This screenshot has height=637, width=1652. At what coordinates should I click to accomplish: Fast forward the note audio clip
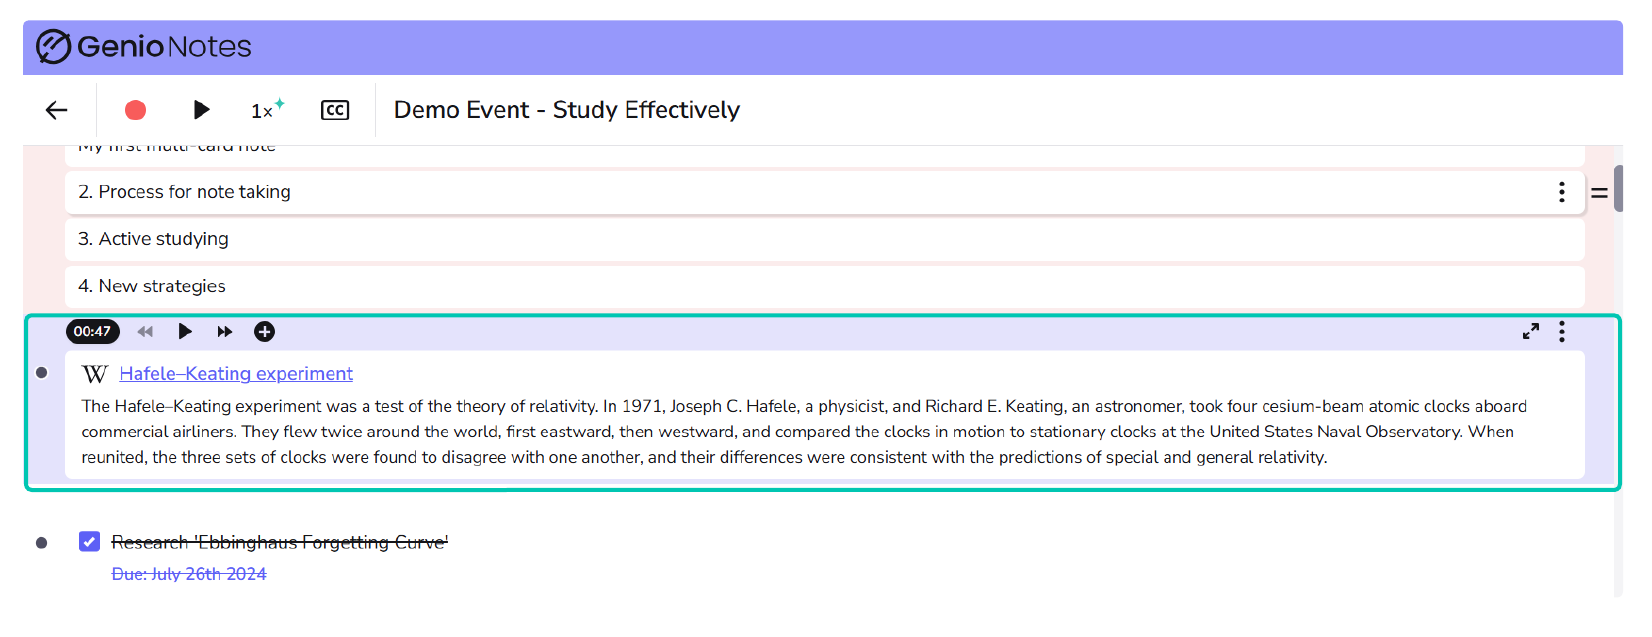click(x=225, y=331)
